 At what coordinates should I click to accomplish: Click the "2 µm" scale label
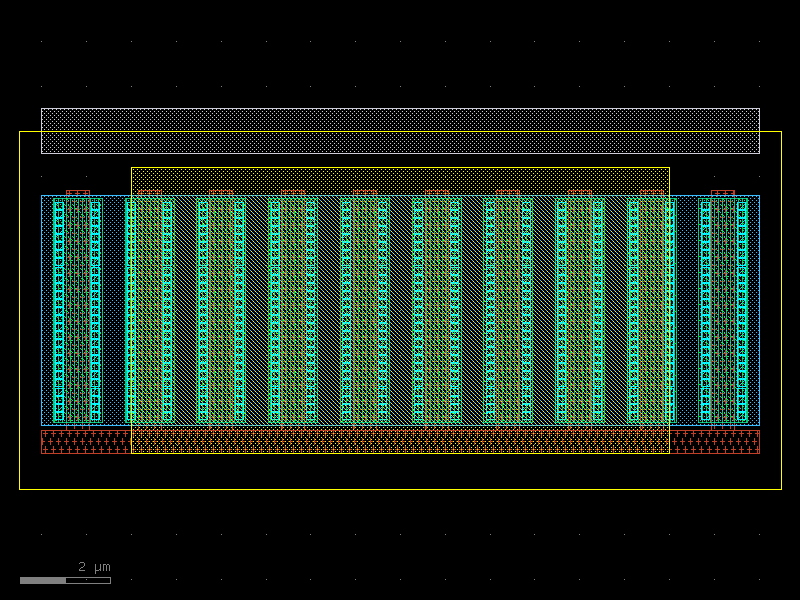coord(94,567)
